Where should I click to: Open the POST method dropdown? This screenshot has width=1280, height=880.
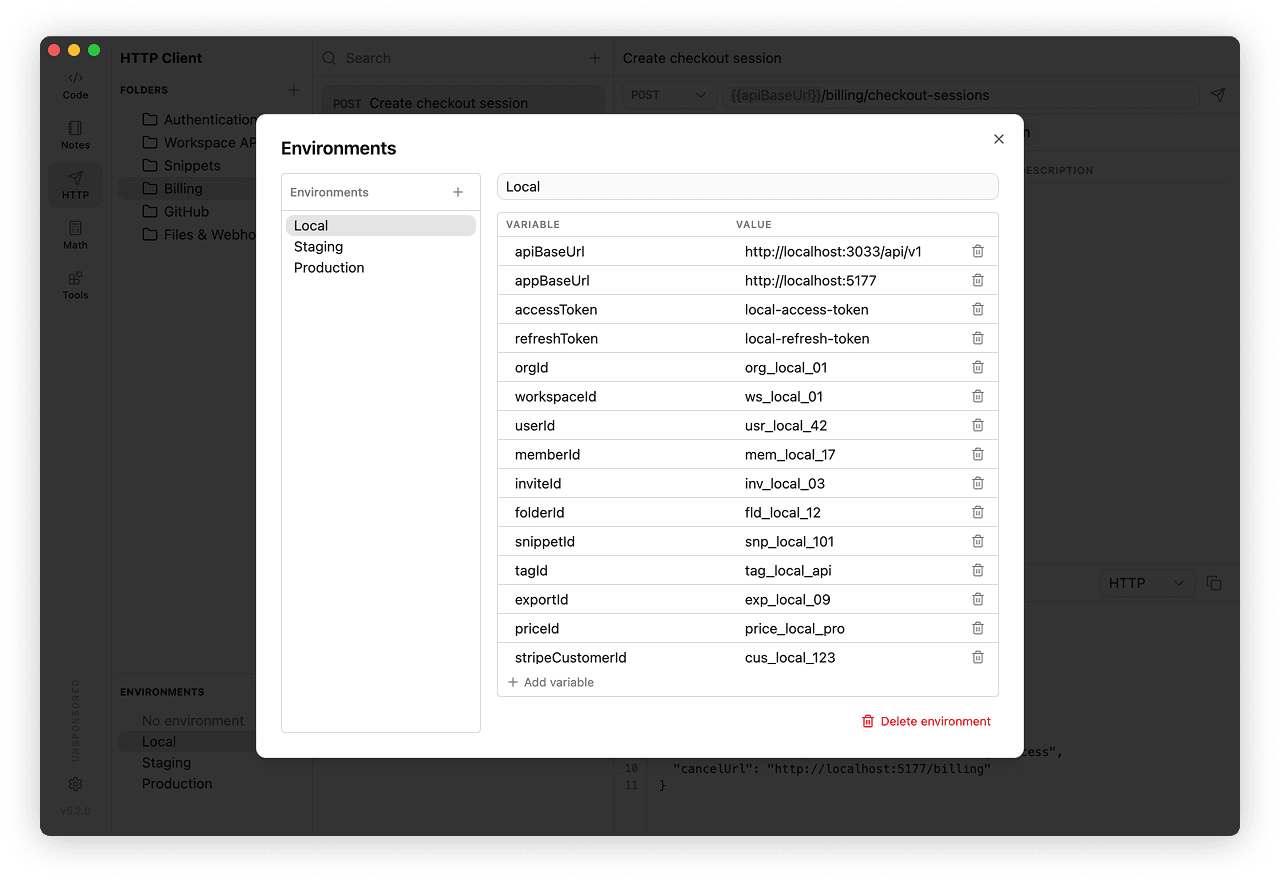pyautogui.click(x=669, y=95)
